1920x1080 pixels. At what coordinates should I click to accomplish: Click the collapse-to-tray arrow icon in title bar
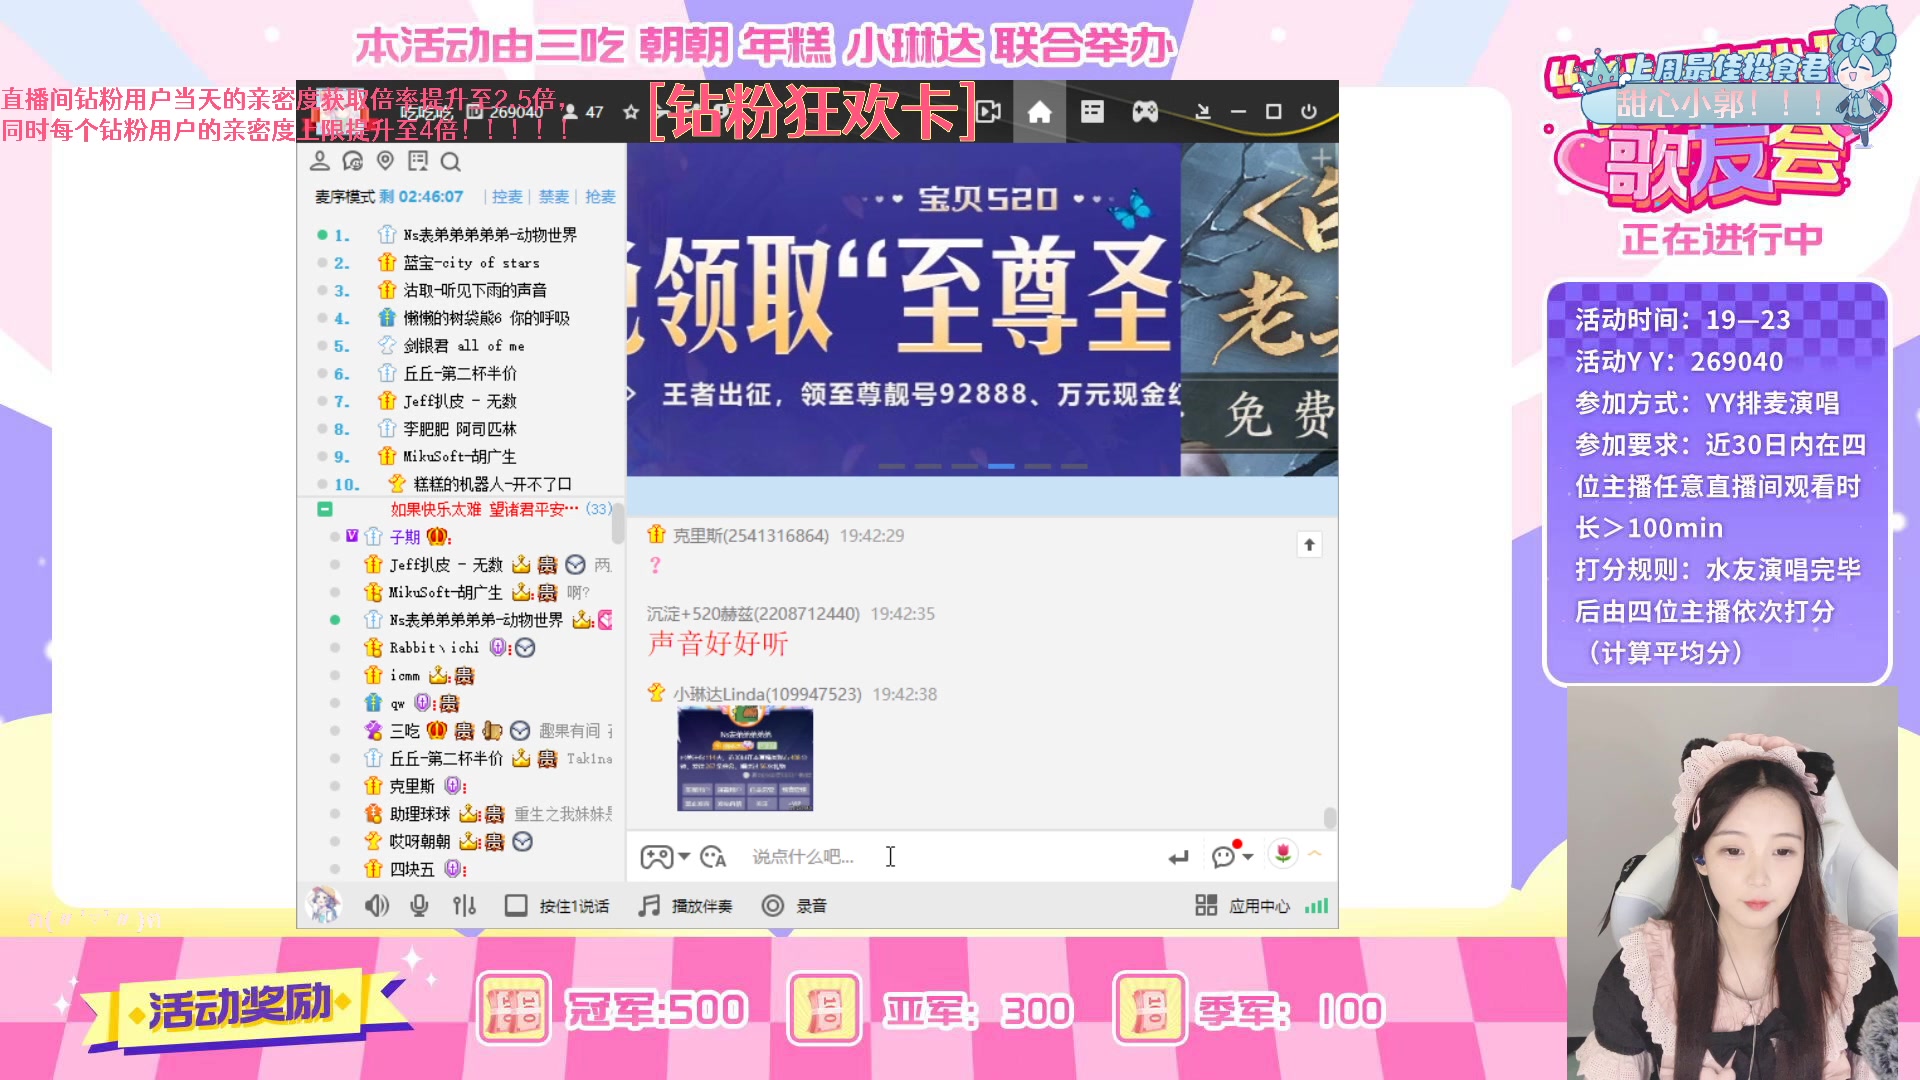1203,112
